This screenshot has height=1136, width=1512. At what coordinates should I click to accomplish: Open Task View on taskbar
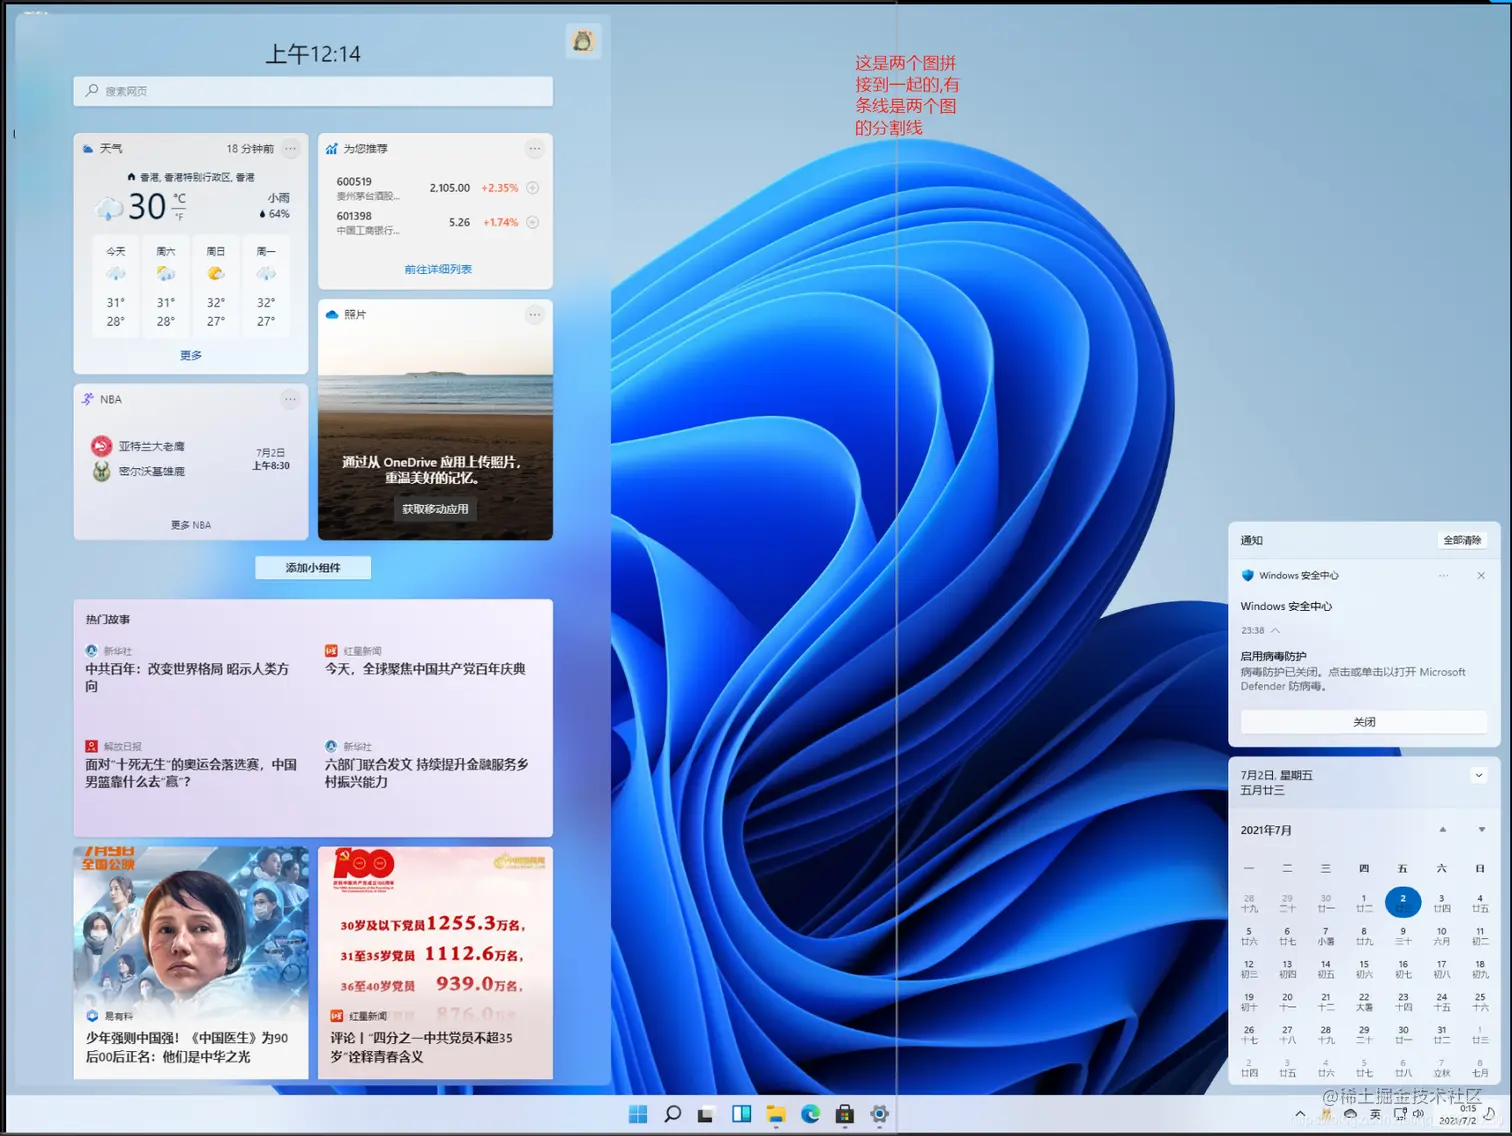click(x=706, y=1114)
